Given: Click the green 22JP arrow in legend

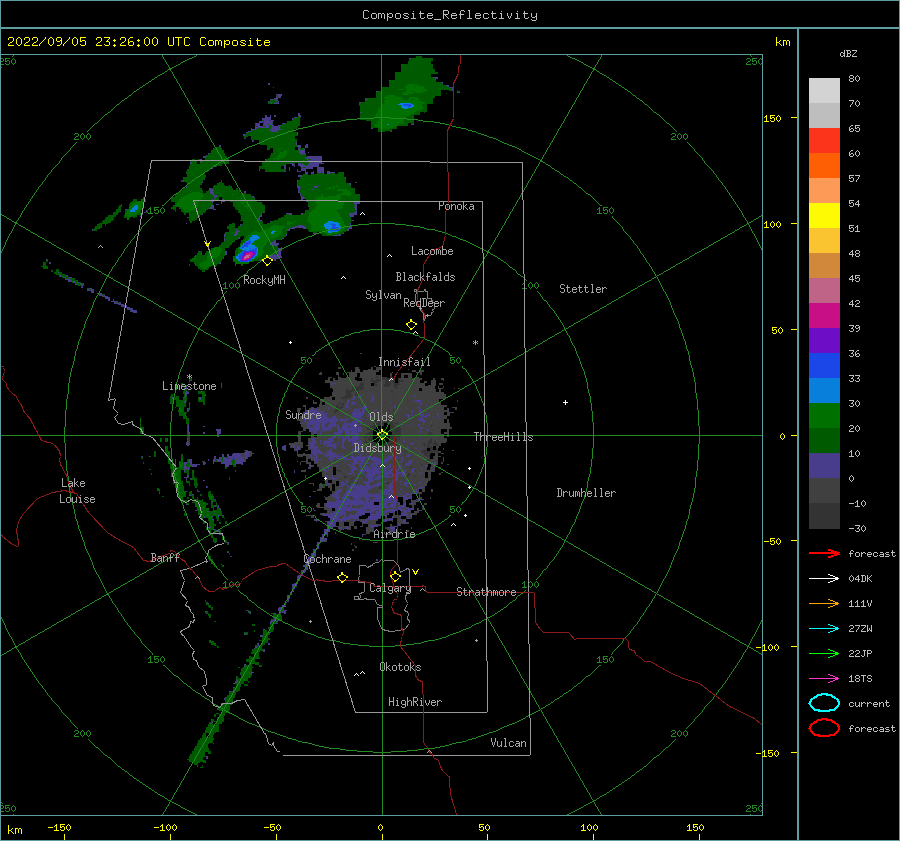Looking at the screenshot, I should pos(824,653).
